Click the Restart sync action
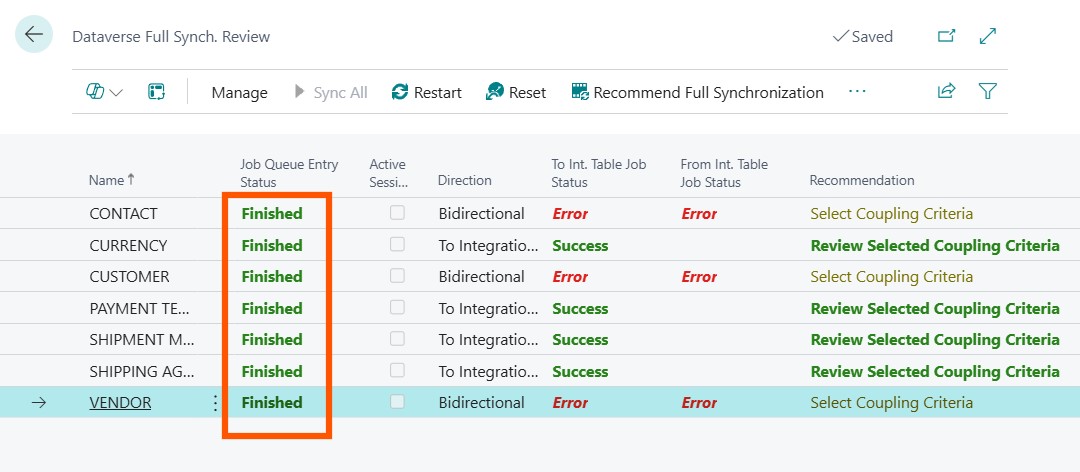Screen dimensions: 1080x472 click(x=427, y=92)
